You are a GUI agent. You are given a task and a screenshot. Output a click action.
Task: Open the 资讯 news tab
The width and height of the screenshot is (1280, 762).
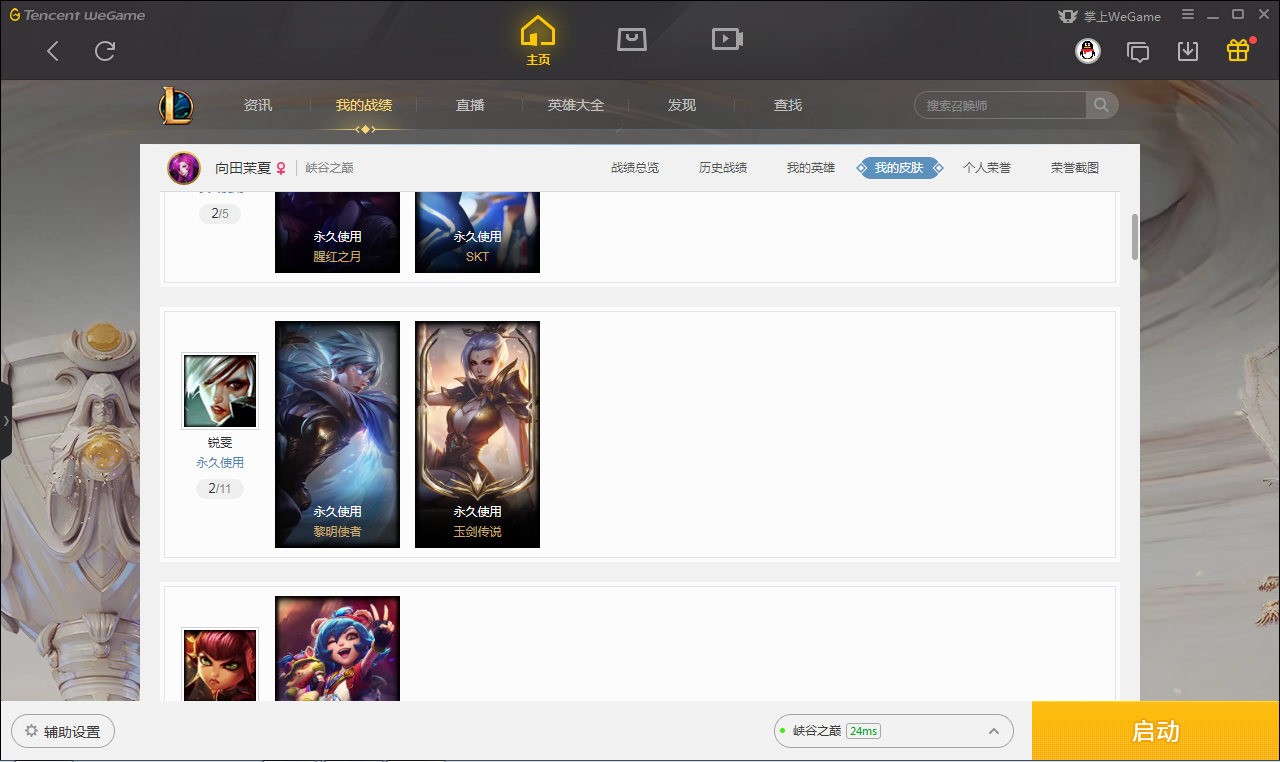pos(258,105)
